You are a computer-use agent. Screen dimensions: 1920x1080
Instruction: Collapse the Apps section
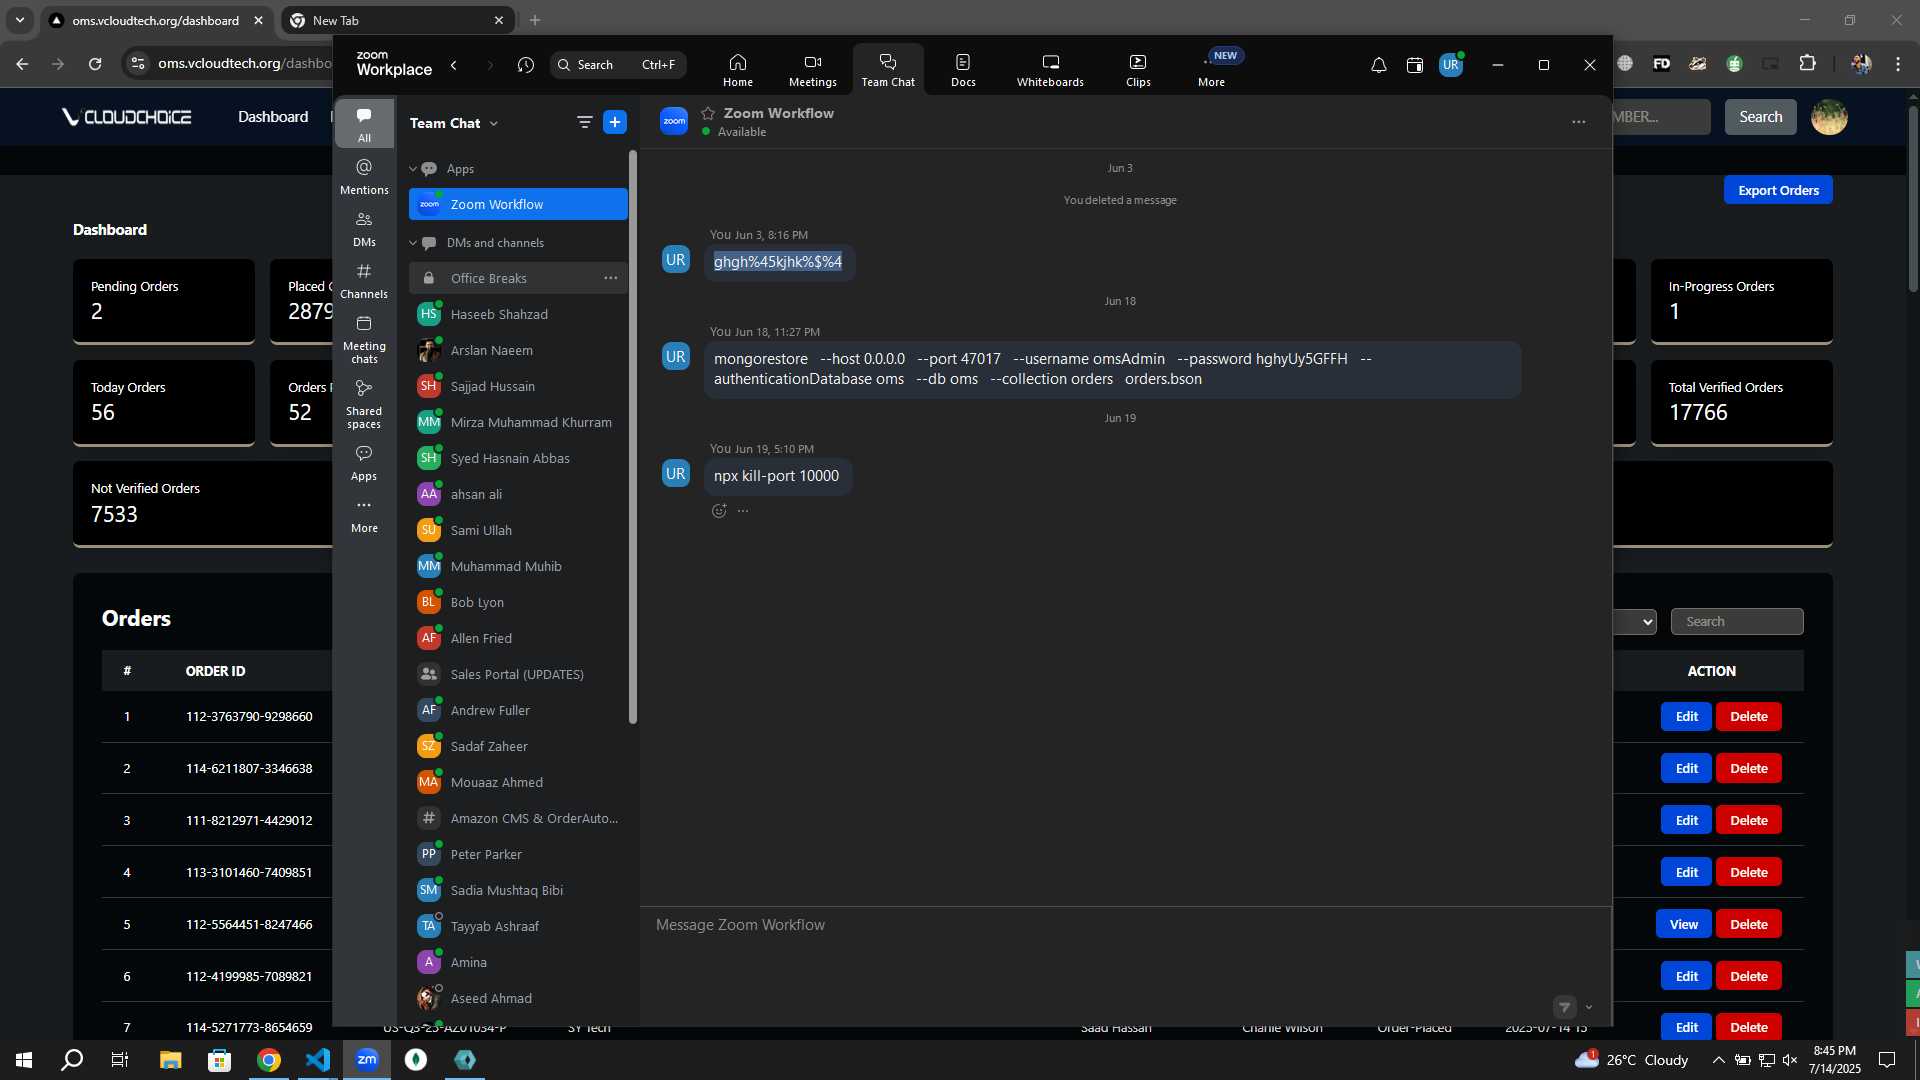413,169
